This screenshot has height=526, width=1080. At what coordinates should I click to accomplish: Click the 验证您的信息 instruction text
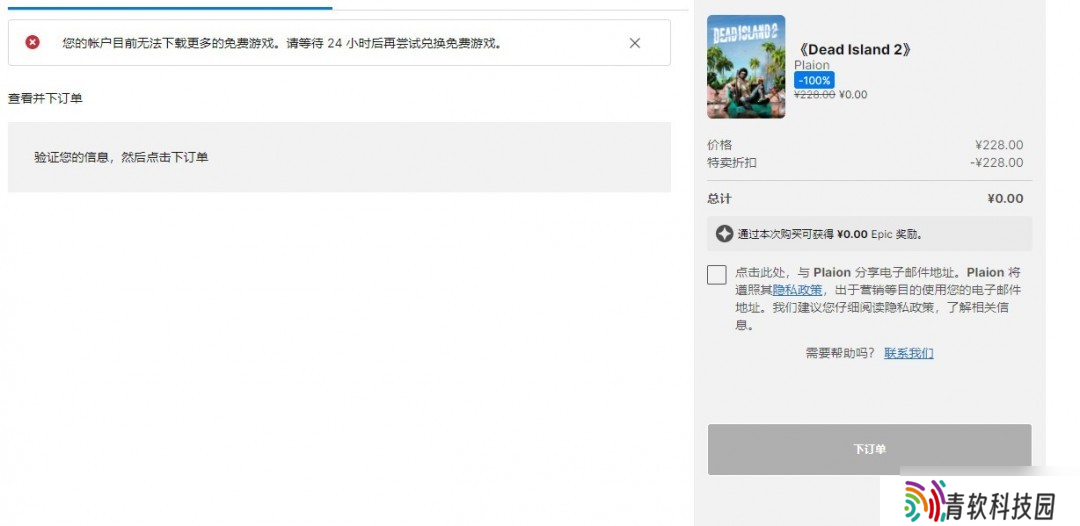(x=121, y=157)
